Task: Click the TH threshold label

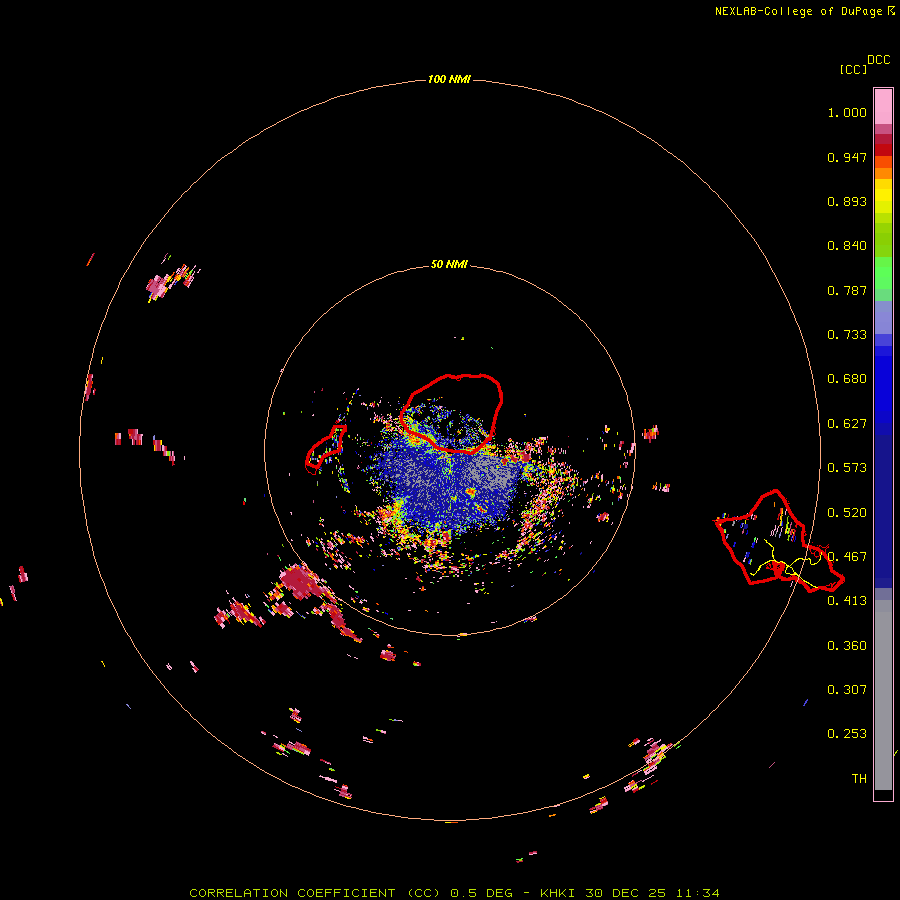Action: [859, 779]
